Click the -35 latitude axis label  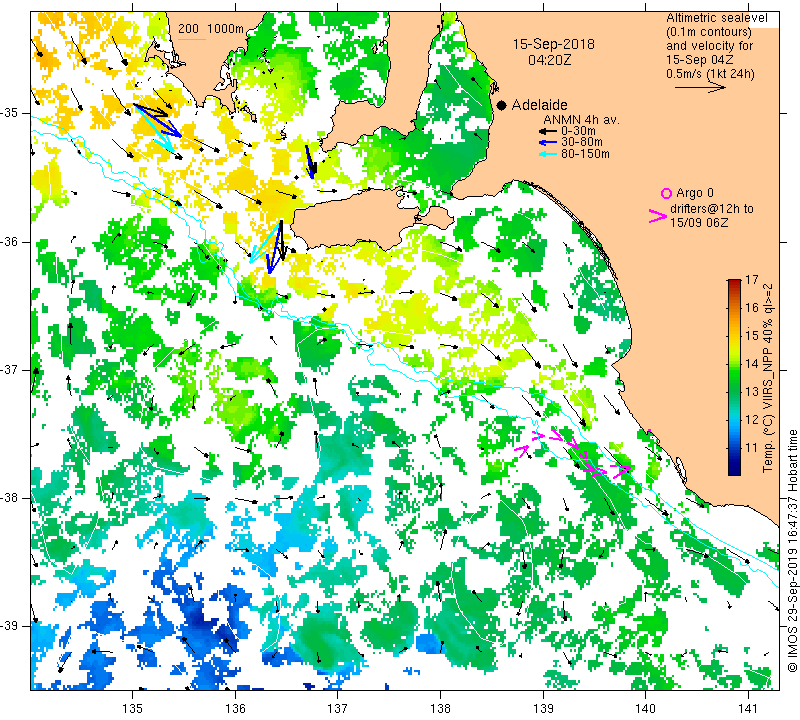tap(9, 113)
